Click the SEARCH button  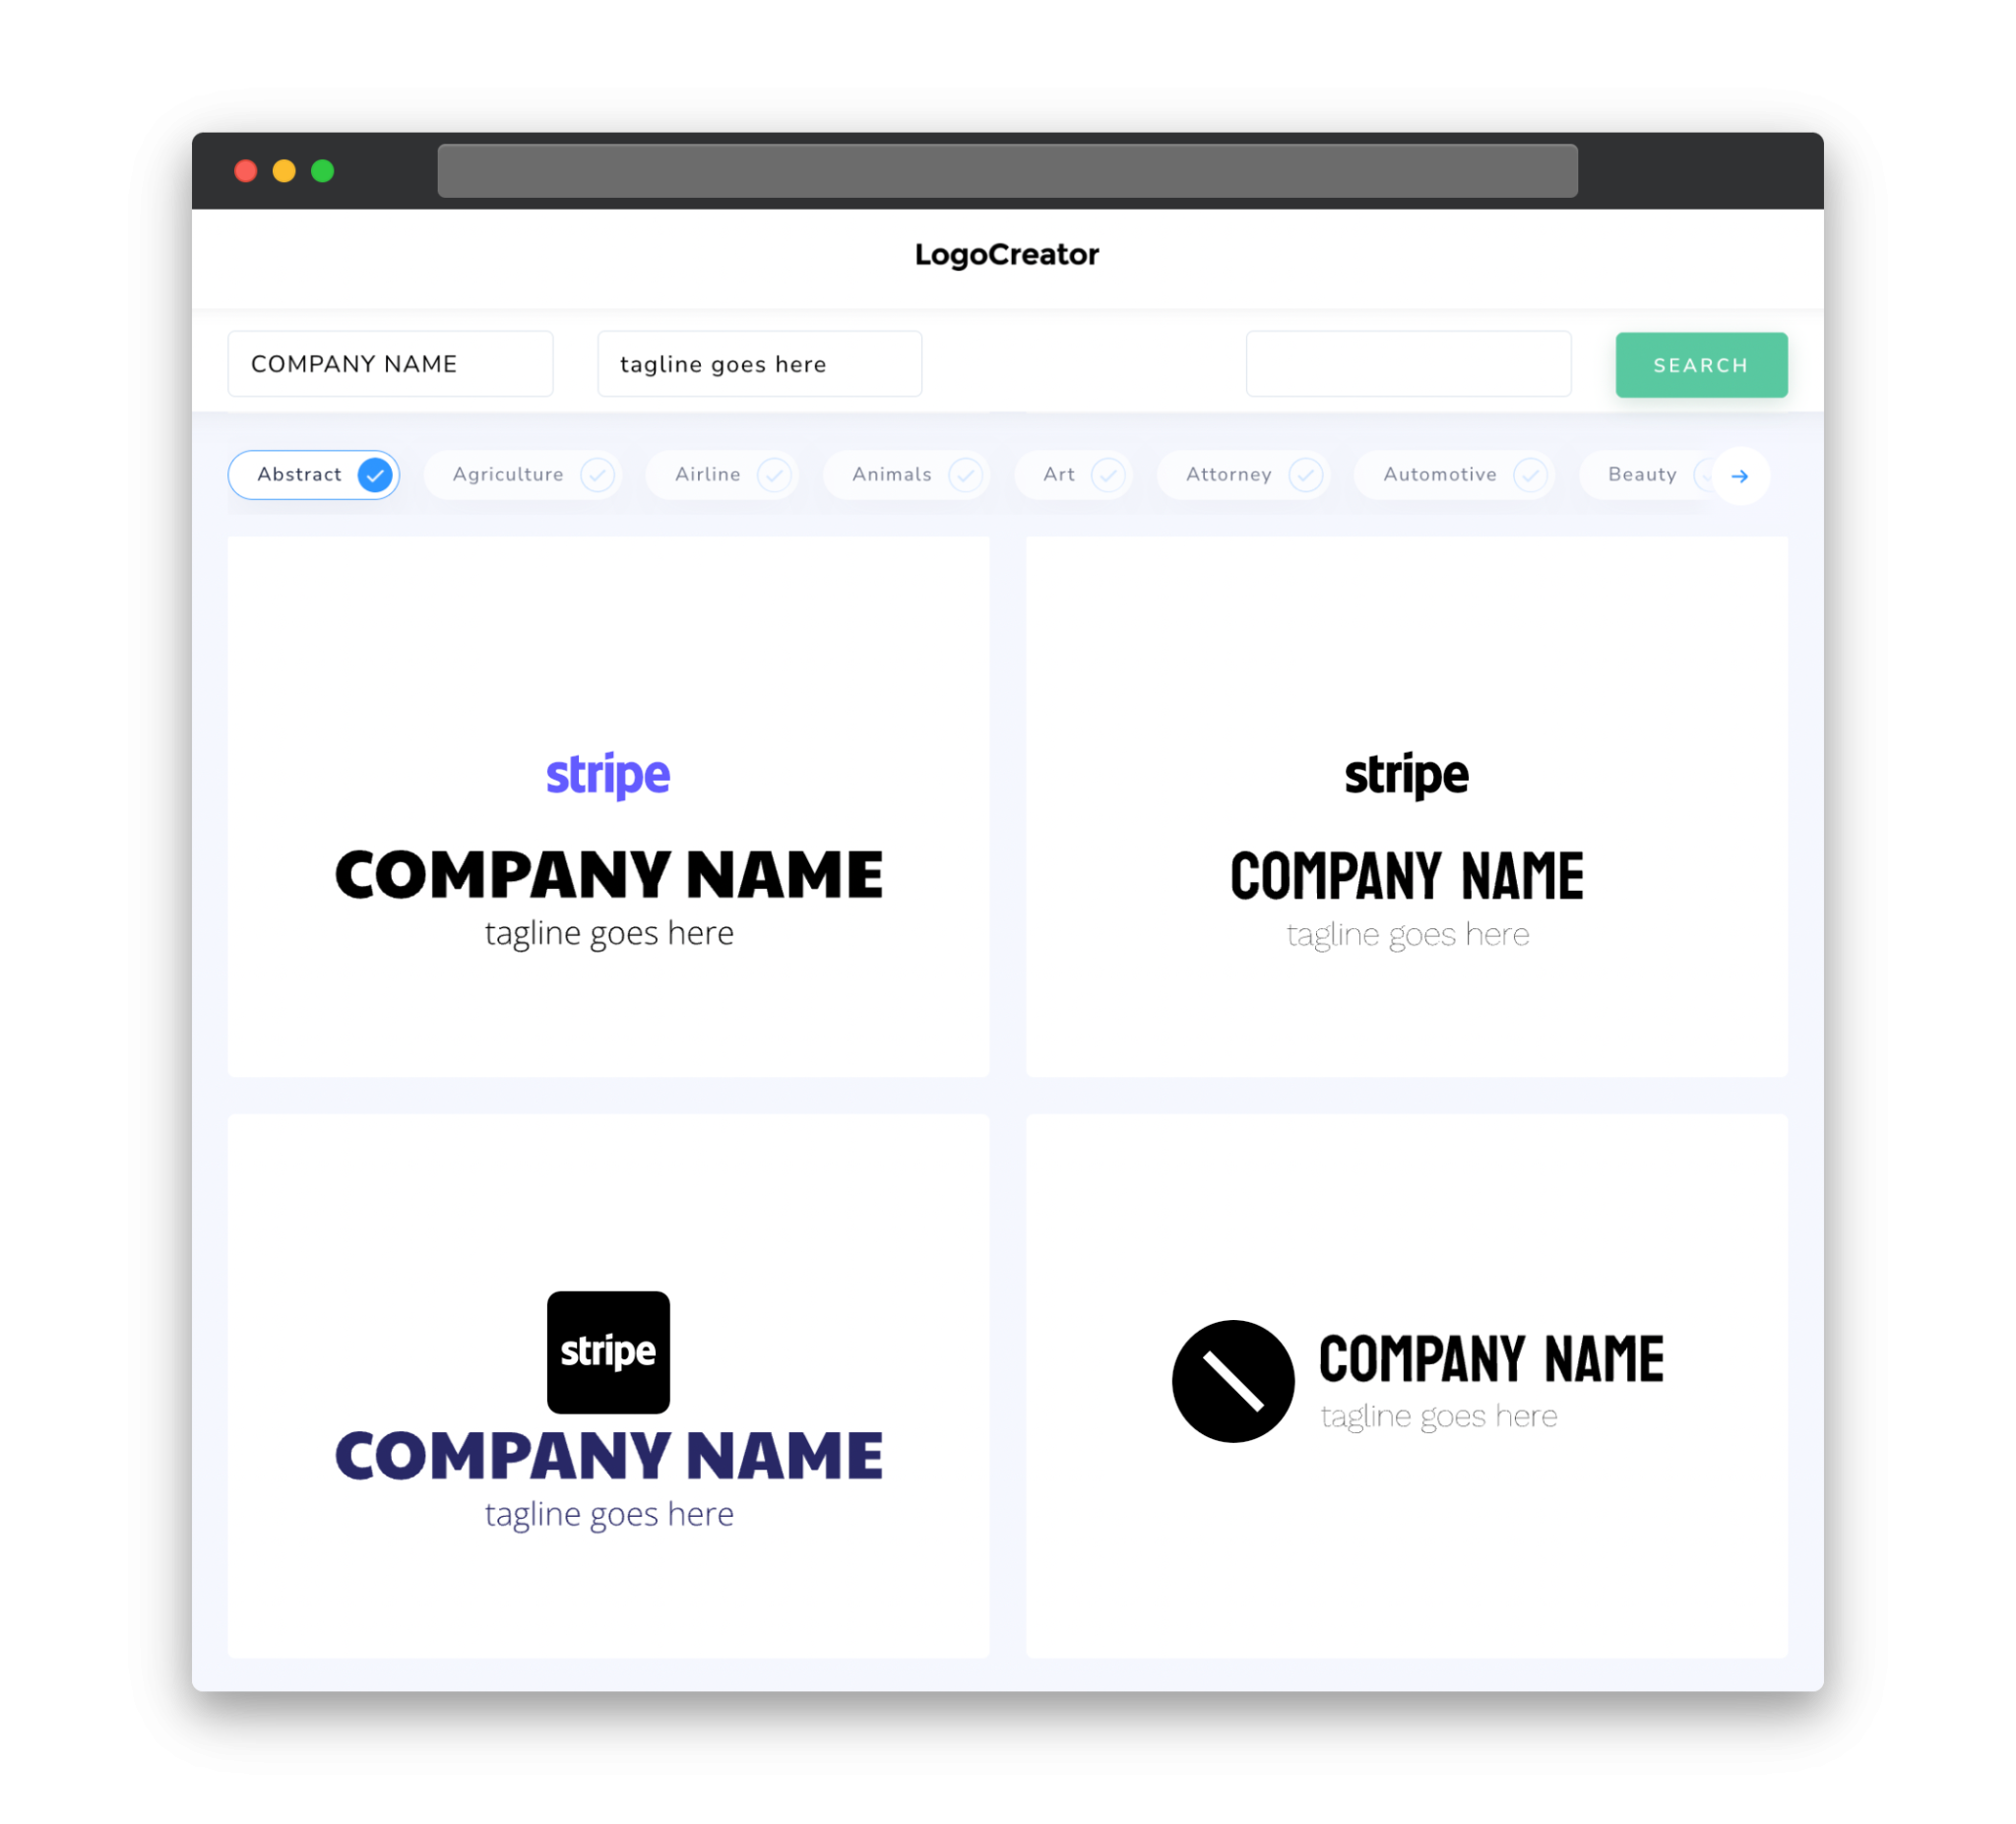pos(1698,363)
